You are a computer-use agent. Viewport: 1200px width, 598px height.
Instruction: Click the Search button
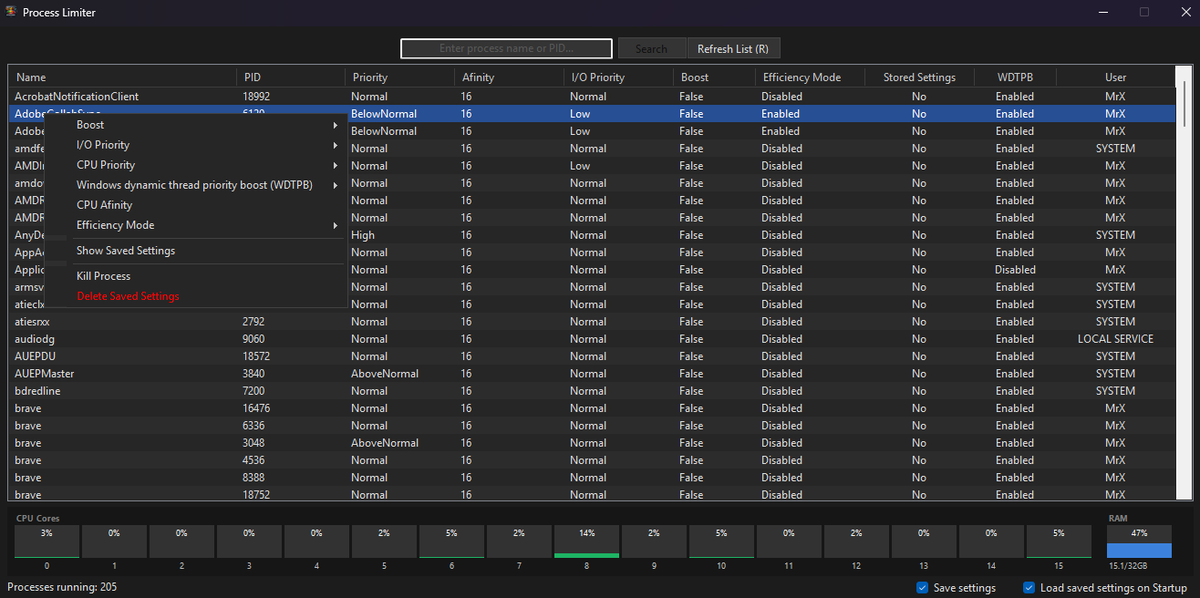[651, 49]
